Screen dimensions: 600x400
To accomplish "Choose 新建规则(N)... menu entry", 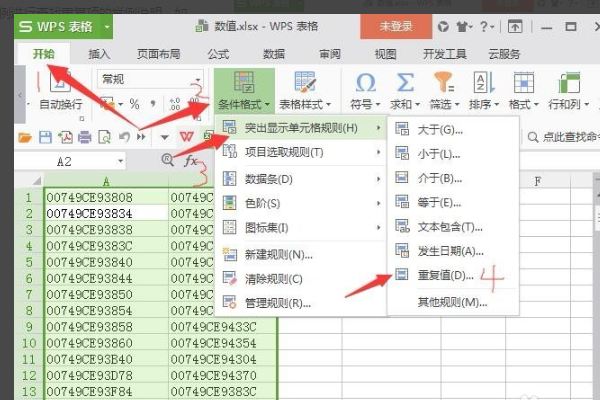I will [300, 255].
